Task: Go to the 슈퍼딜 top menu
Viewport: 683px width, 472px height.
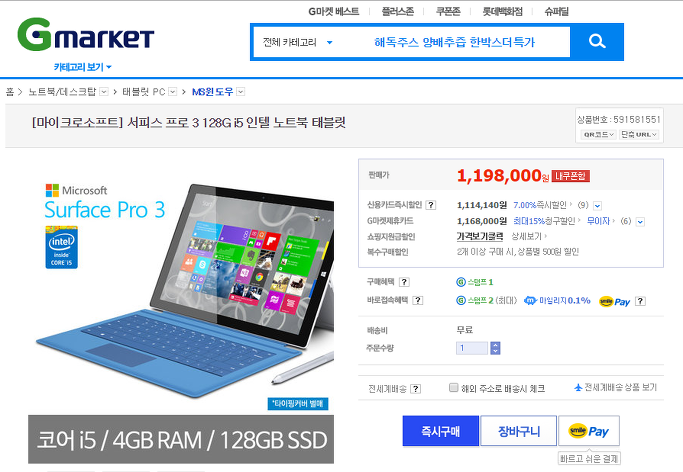Action: click(x=556, y=11)
